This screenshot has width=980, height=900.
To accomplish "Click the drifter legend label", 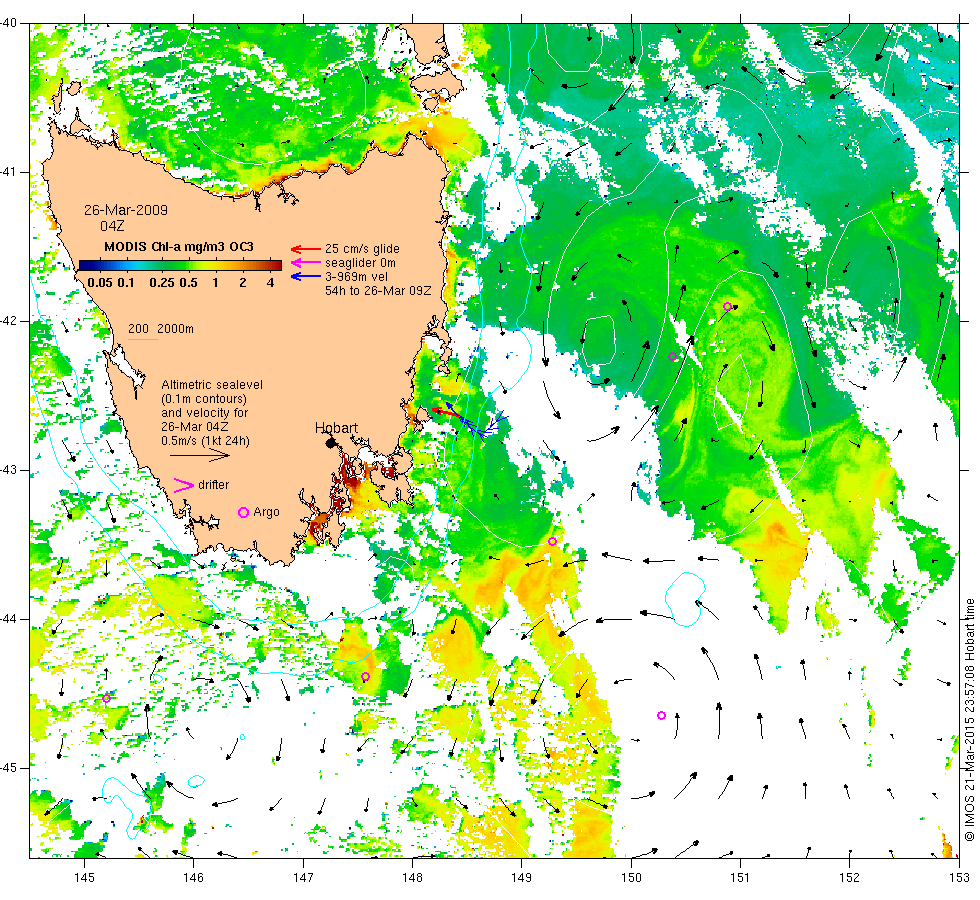I will pos(214,485).
